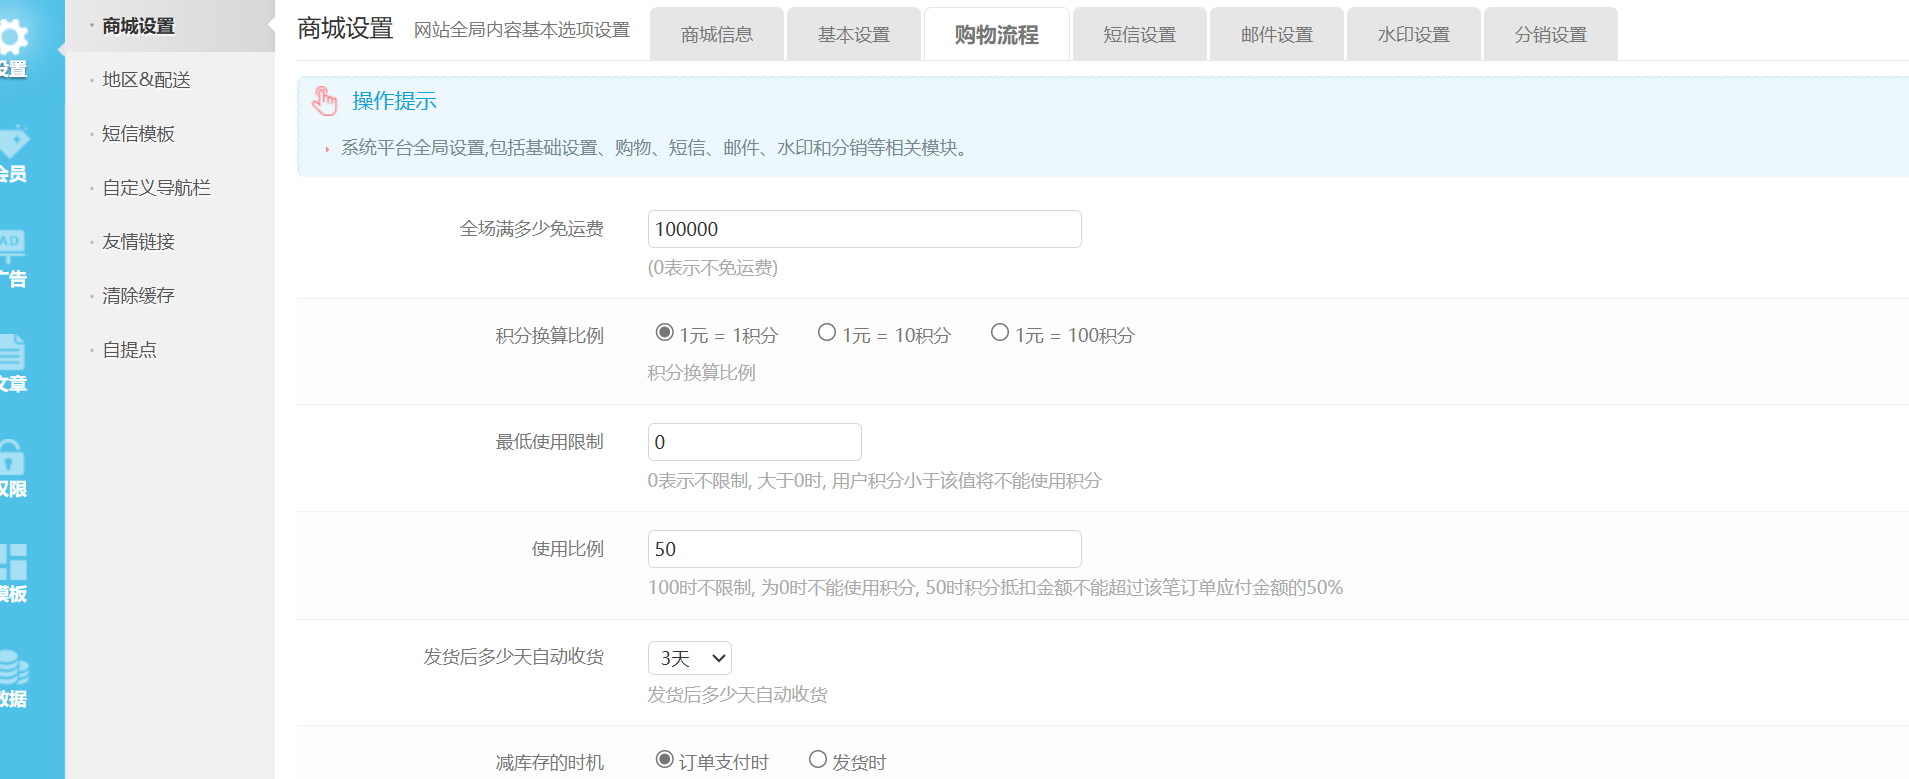
Task: Switch to the 短信设置 tab
Action: 1140,34
